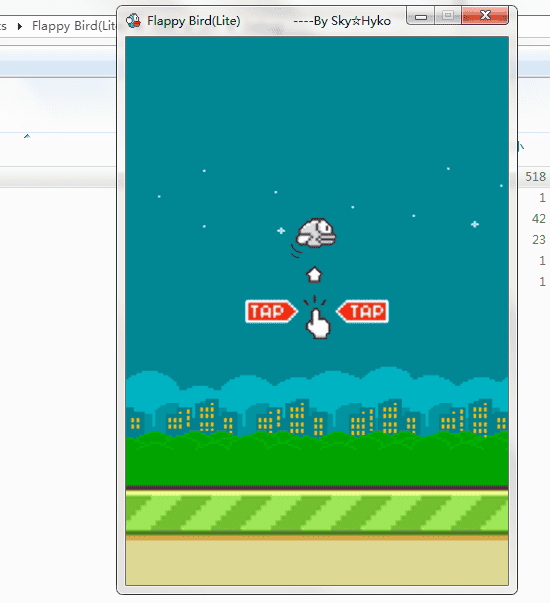This screenshot has width=550, height=603.
Task: Click the Flappy Bird app icon in title bar
Action: pos(133,21)
